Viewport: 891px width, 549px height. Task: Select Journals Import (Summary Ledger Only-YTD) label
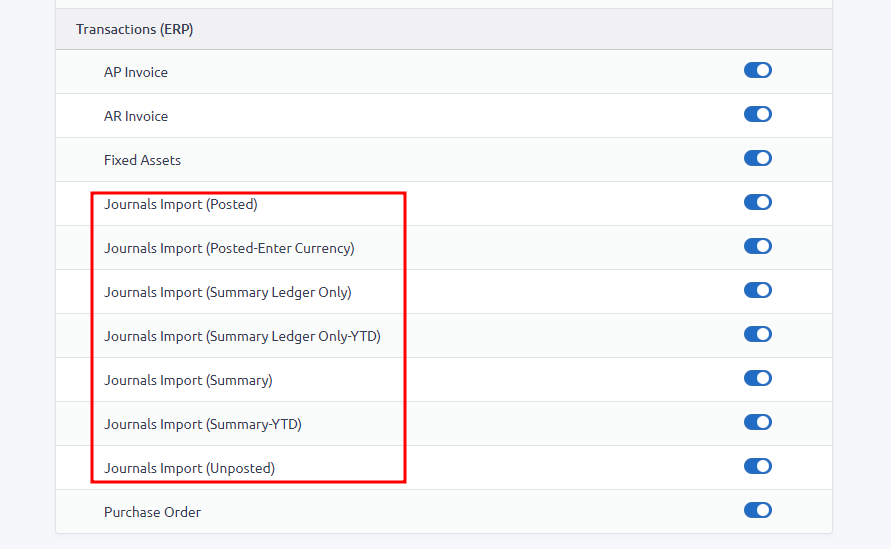(242, 336)
